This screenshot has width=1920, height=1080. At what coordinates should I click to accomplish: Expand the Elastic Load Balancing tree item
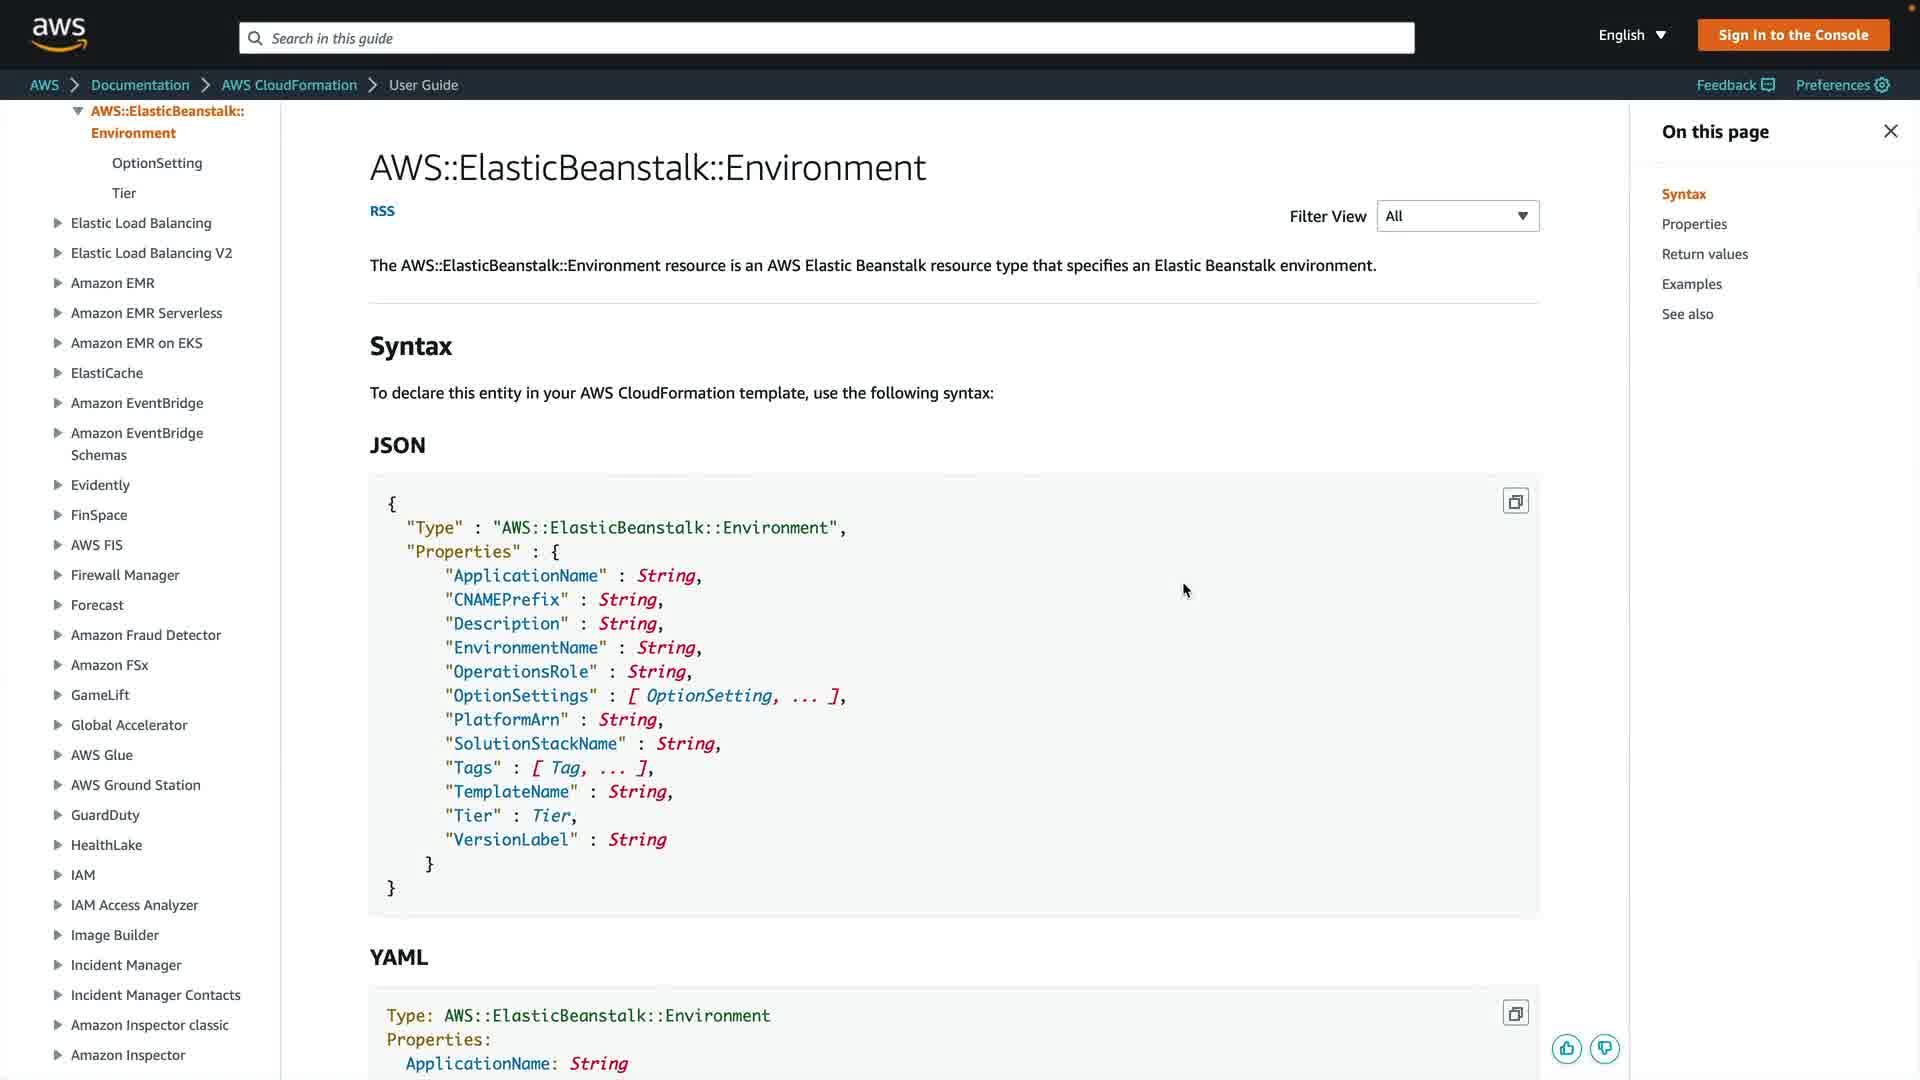[x=58, y=223]
